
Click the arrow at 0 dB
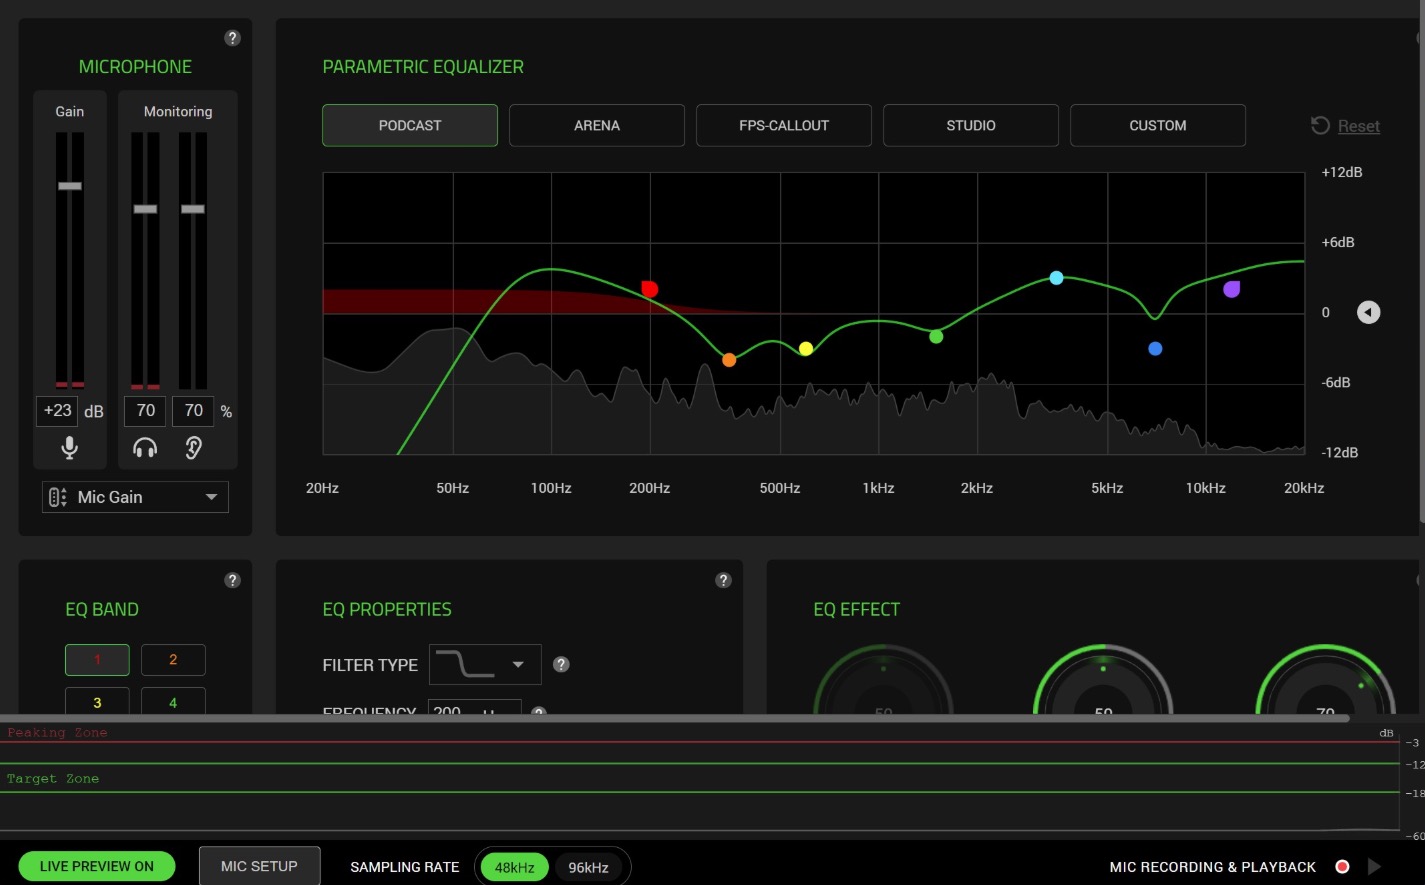click(x=1368, y=313)
